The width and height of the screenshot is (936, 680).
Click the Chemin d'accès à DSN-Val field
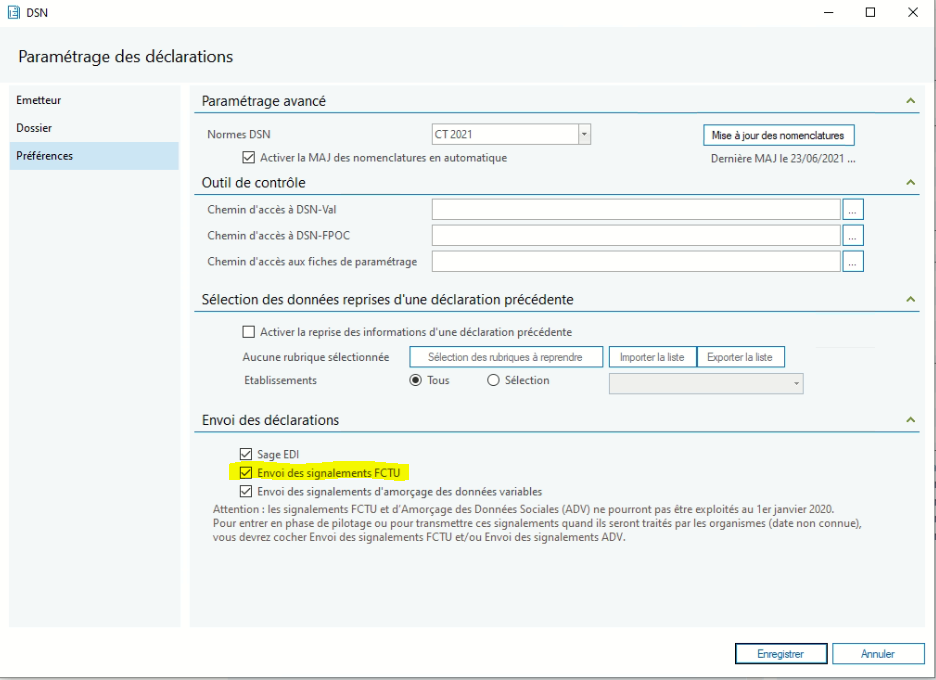[635, 209]
